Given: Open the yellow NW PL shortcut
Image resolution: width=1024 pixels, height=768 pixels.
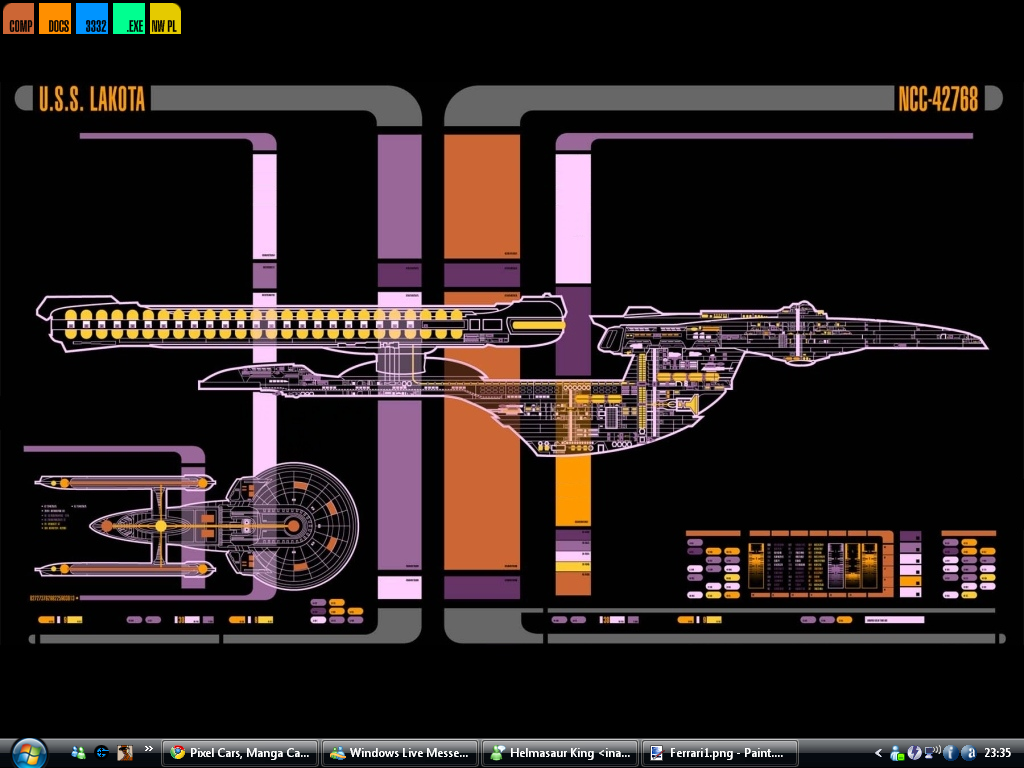Looking at the screenshot, I should pyautogui.click(x=166, y=18).
